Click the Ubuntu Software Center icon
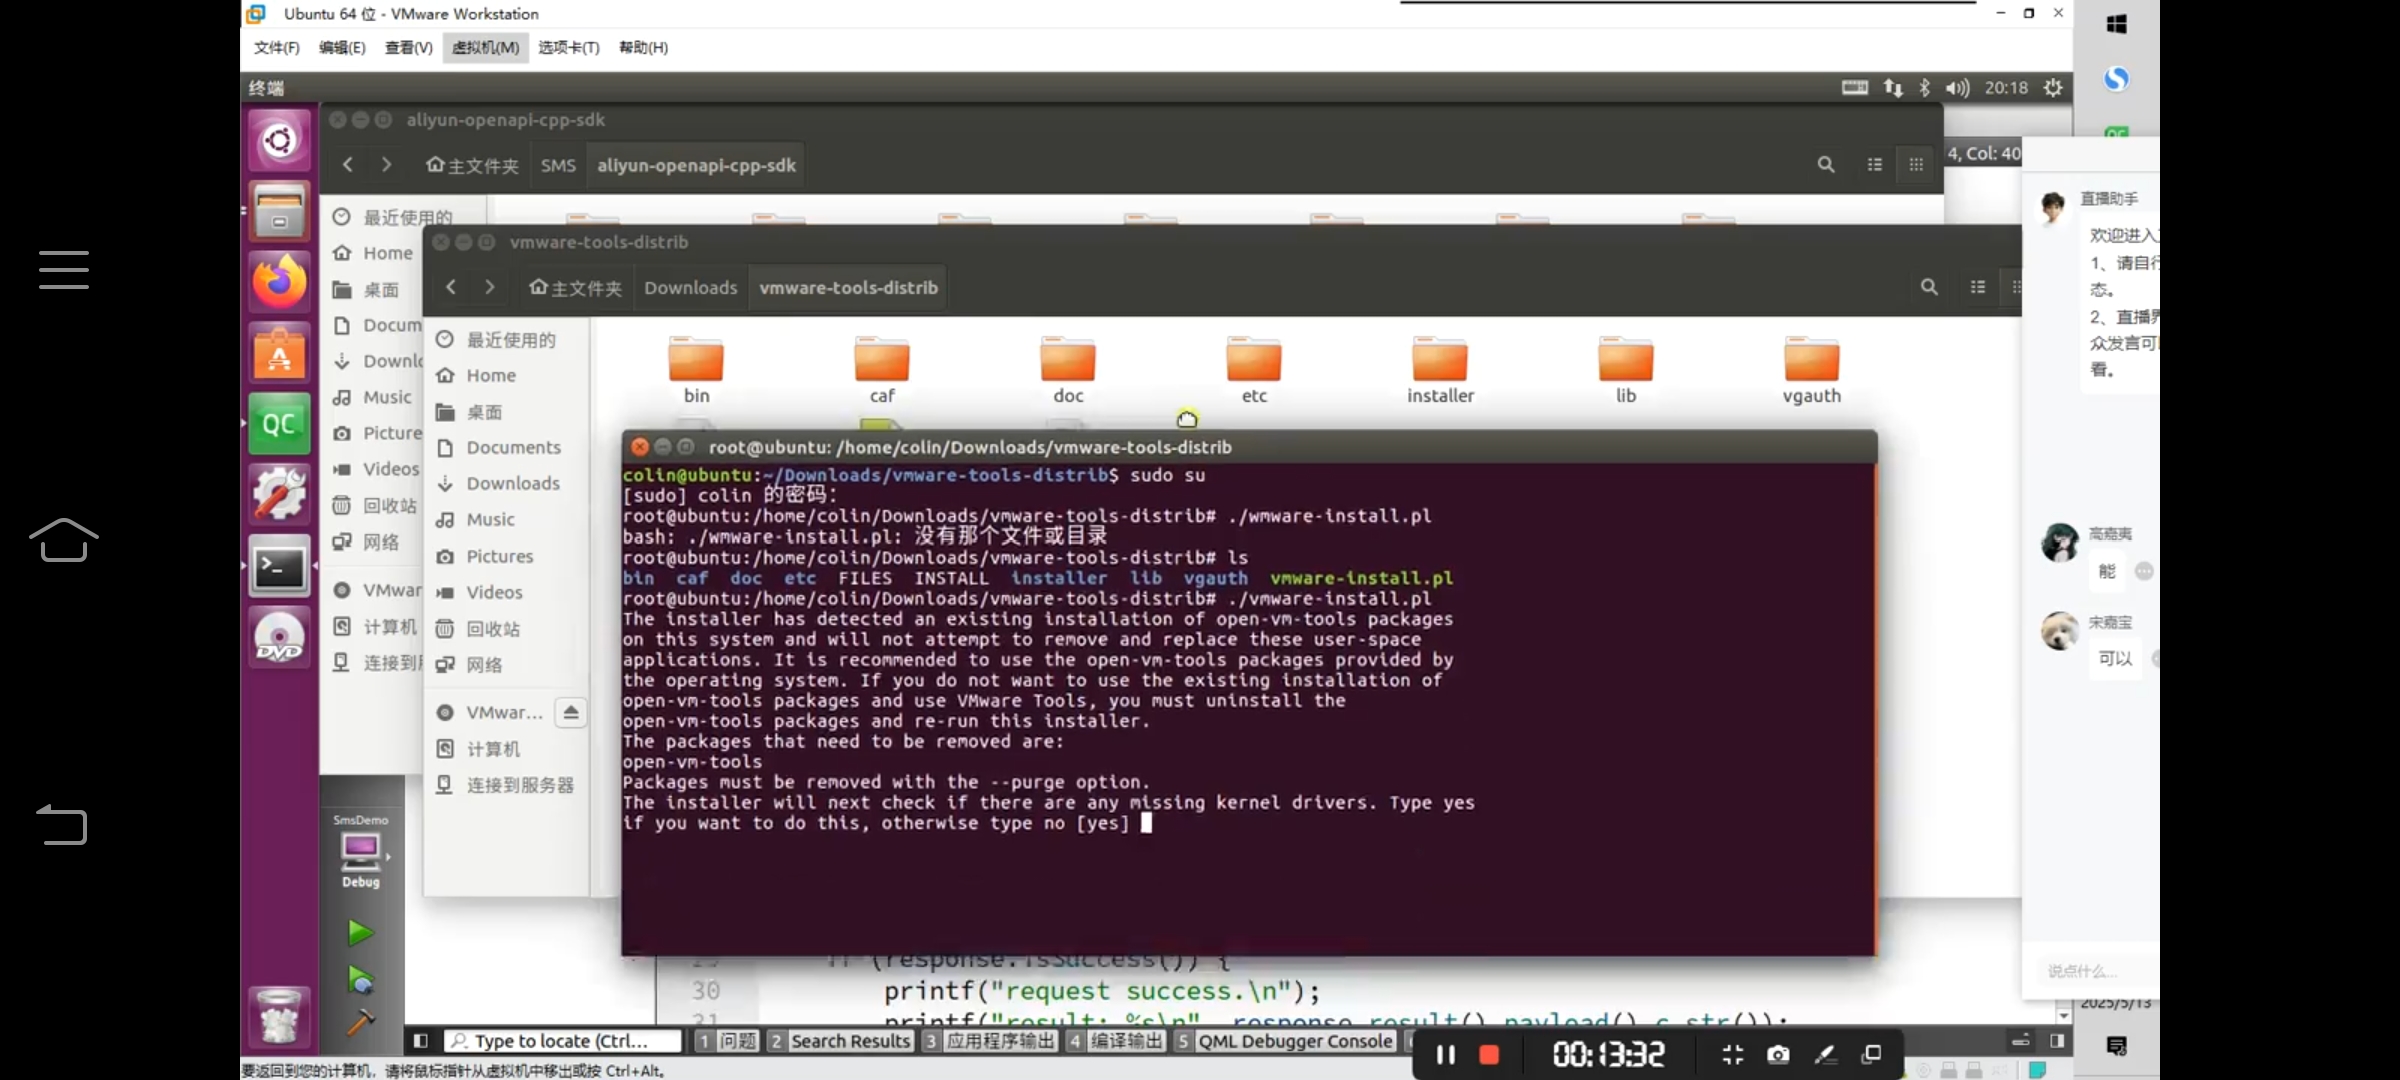2400x1080 pixels. tap(279, 353)
